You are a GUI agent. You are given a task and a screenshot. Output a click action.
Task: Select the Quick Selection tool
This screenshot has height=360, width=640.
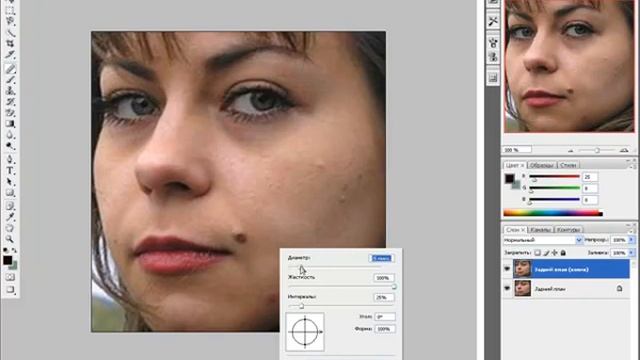click(10, 33)
